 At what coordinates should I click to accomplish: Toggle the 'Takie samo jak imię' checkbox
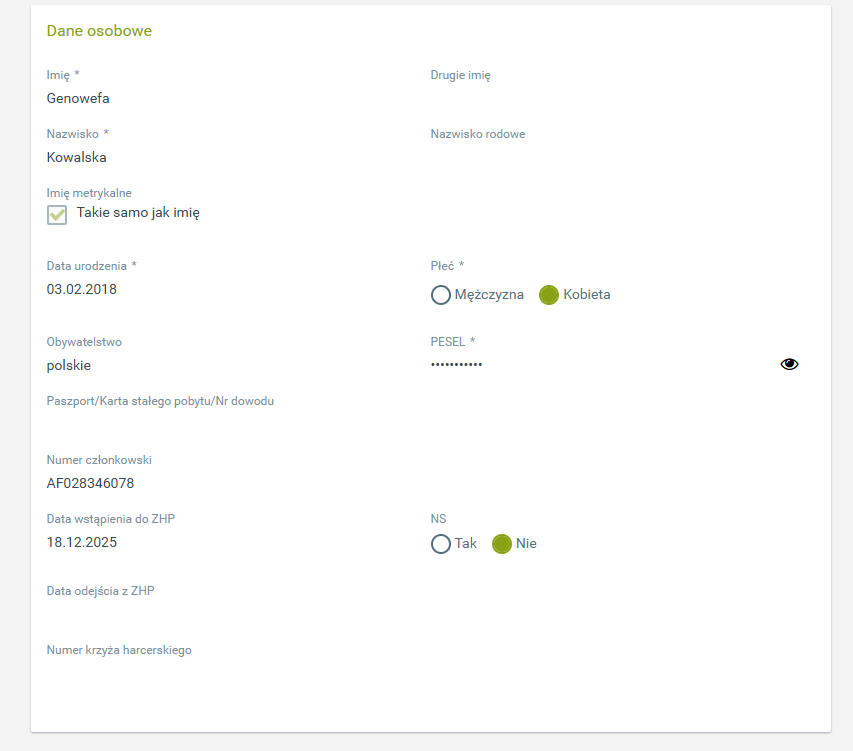coord(57,214)
